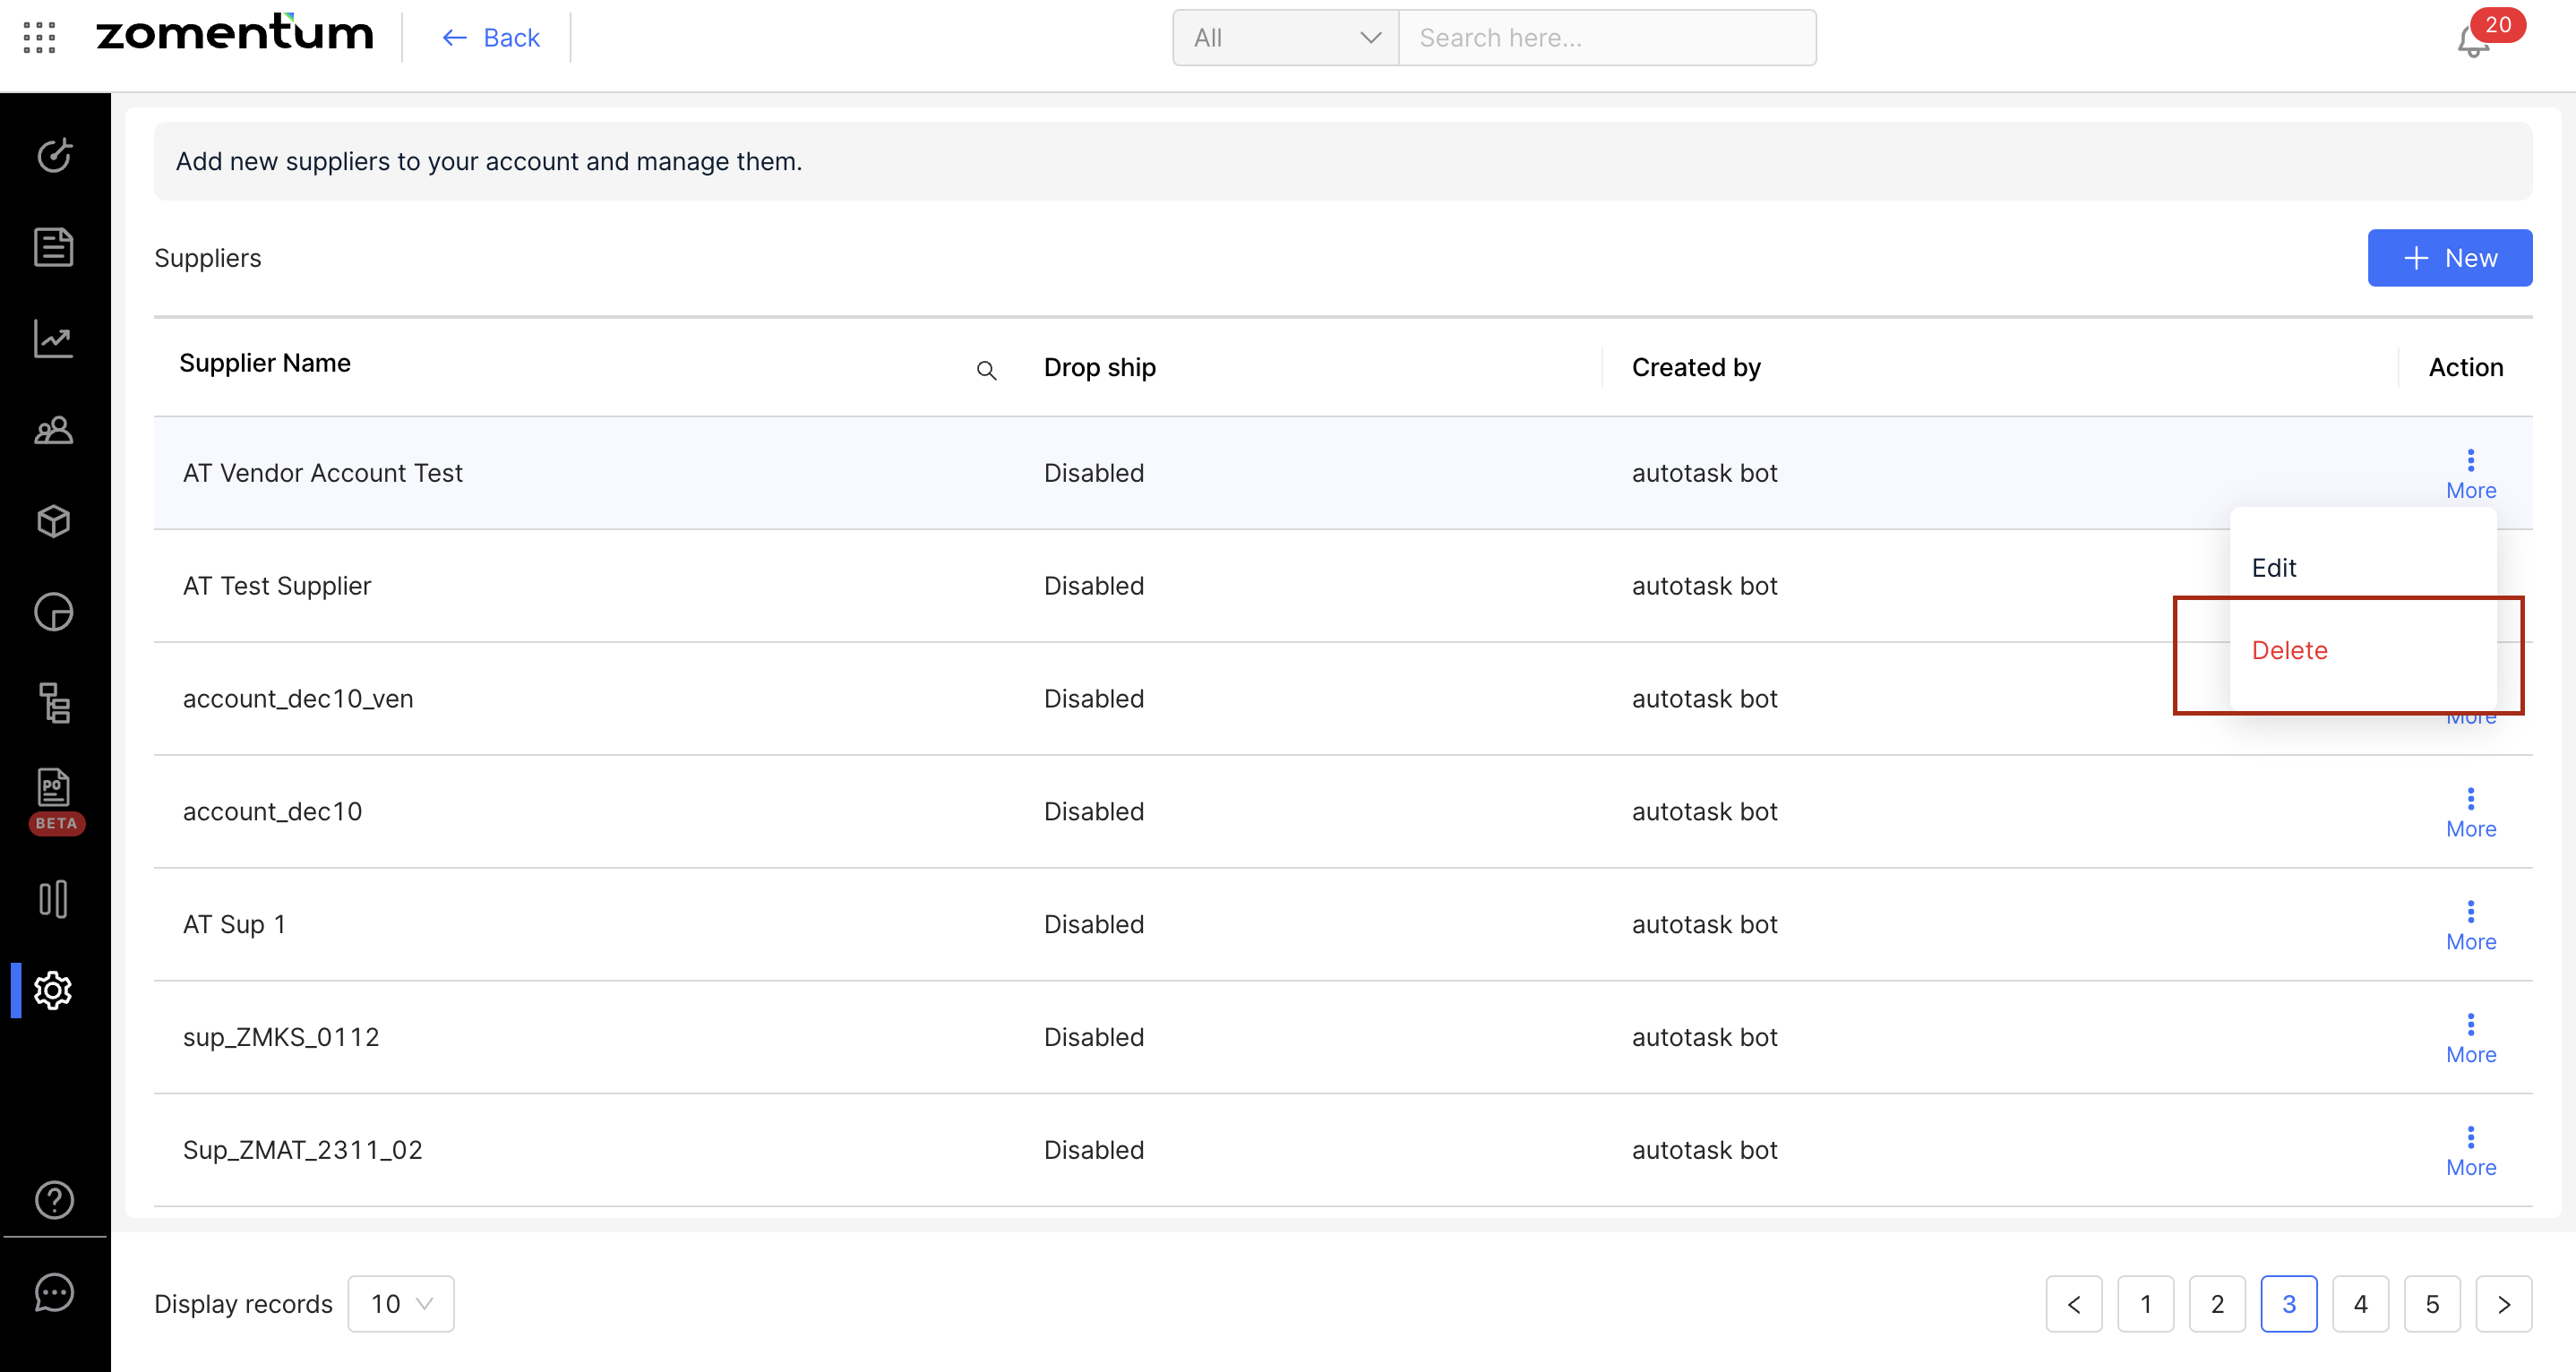Image resolution: width=2576 pixels, height=1372 pixels.
Task: Click the help question mark icon
Action: [54, 1199]
